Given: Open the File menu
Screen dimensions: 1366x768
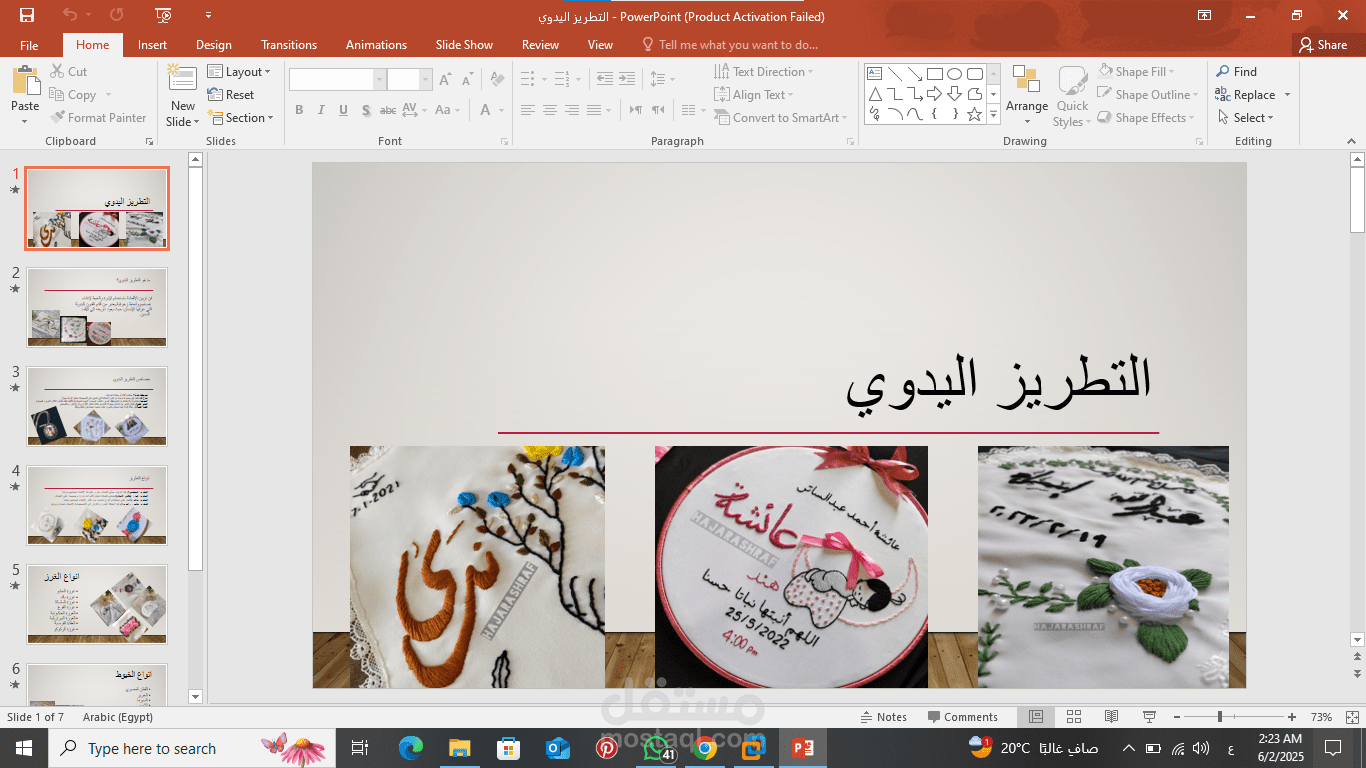Looking at the screenshot, I should [29, 45].
